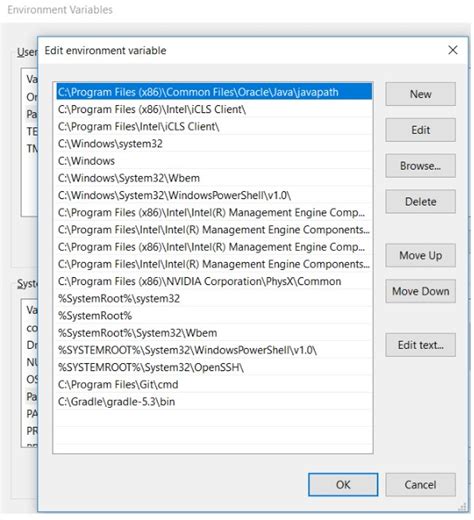
Task: Move the selected entry up
Action: 420,255
